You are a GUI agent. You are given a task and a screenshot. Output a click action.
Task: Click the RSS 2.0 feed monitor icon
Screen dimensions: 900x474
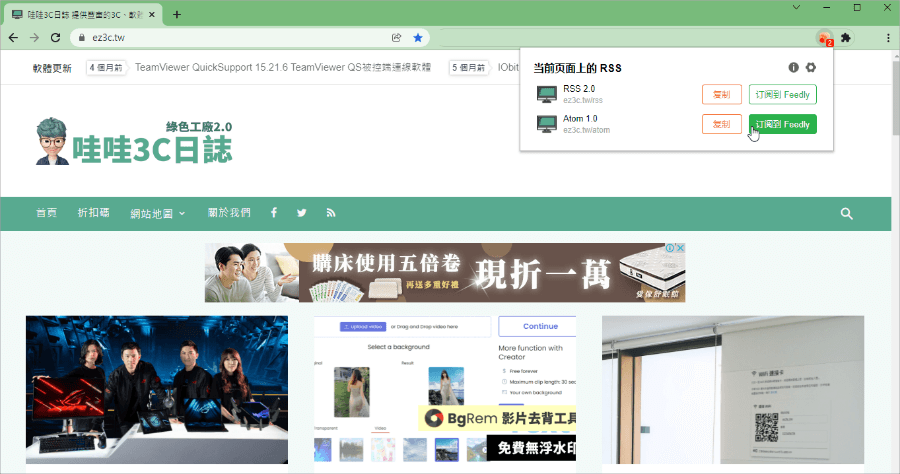(x=546, y=94)
